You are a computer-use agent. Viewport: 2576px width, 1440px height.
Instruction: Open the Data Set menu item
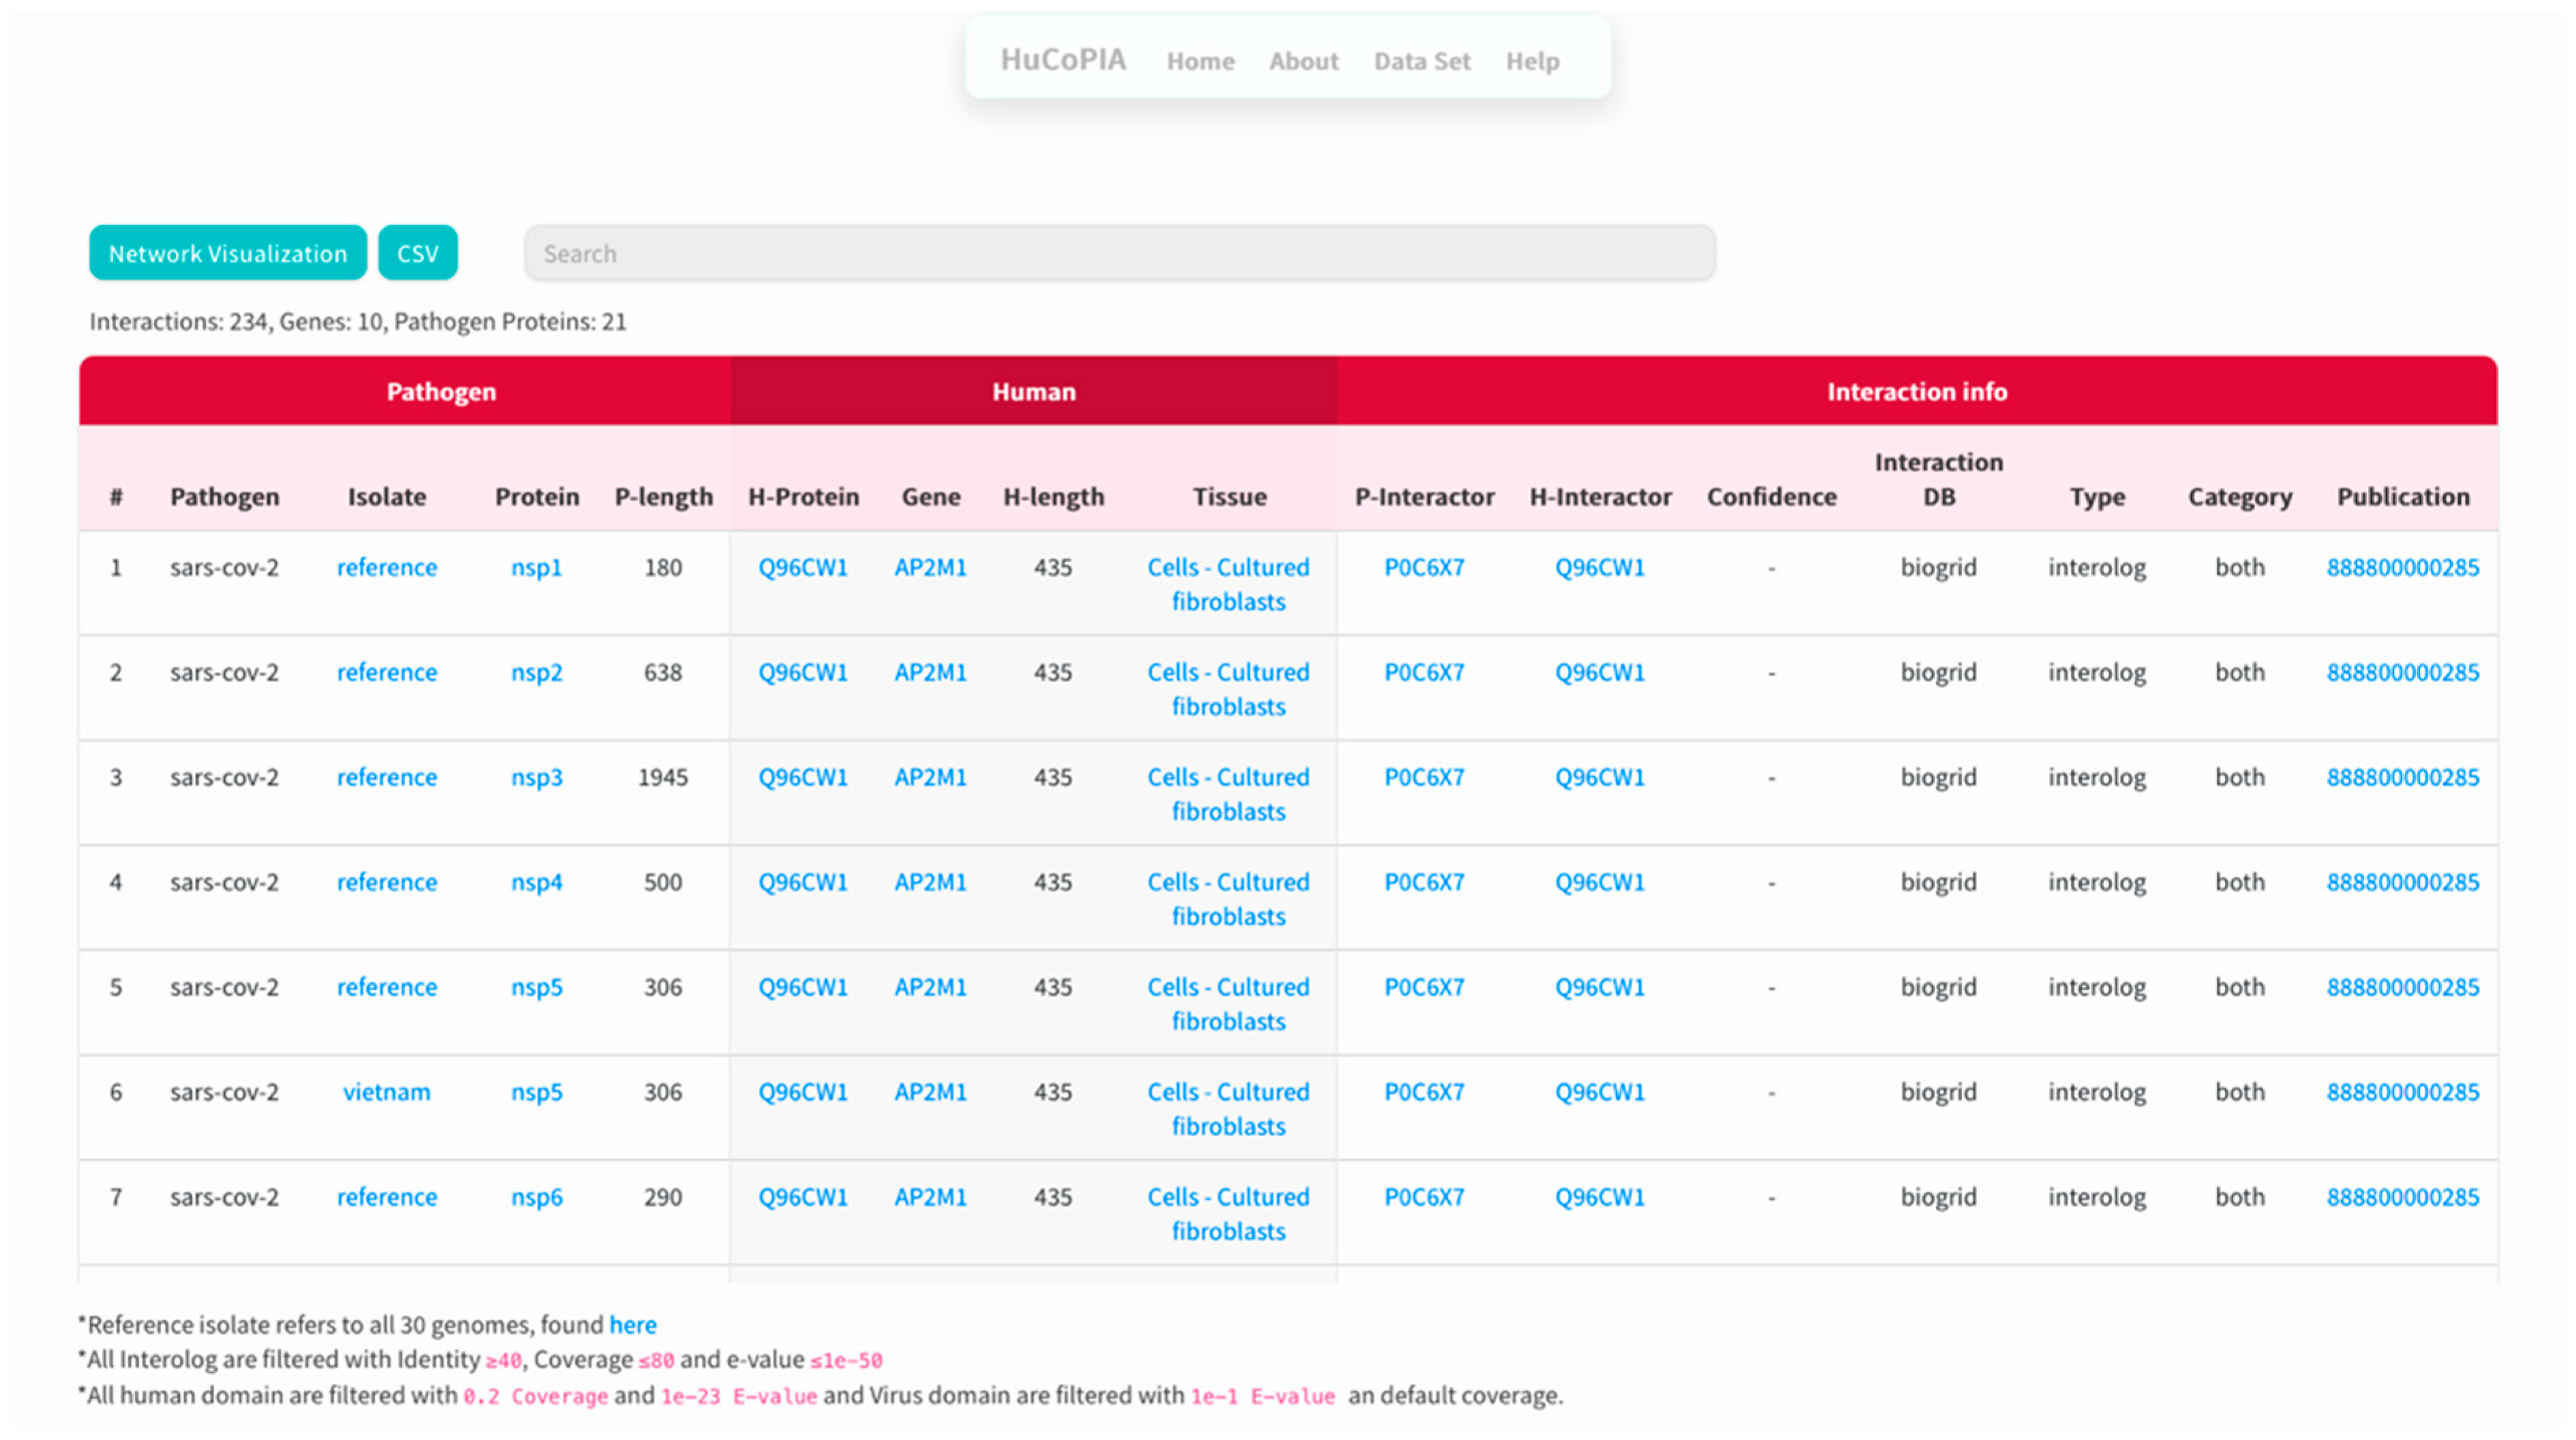(x=1421, y=61)
